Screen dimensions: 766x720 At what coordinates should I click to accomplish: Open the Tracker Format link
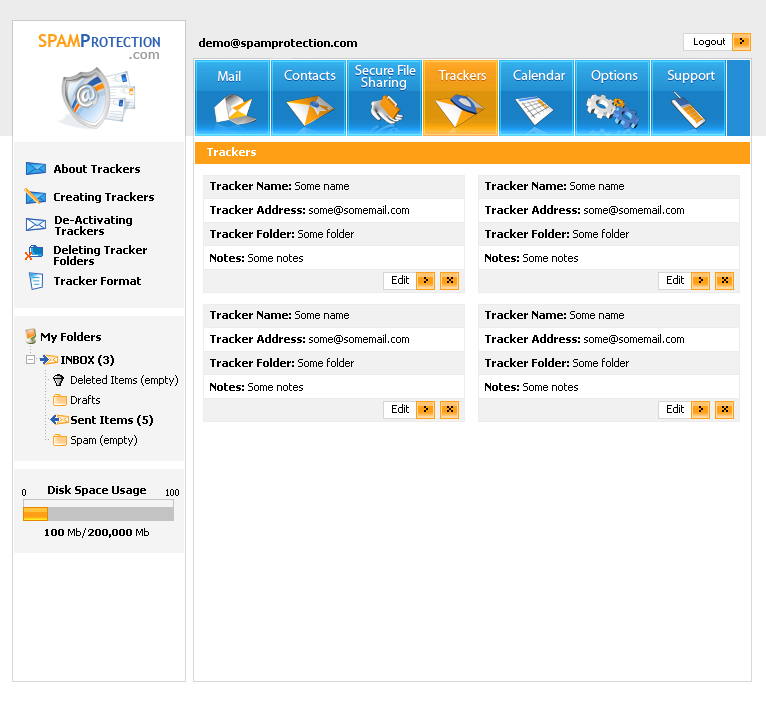coord(97,281)
